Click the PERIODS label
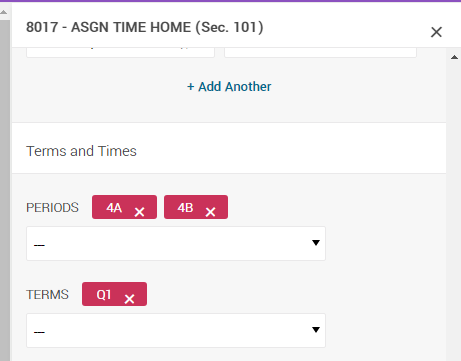461x361 pixels. pyautogui.click(x=52, y=208)
